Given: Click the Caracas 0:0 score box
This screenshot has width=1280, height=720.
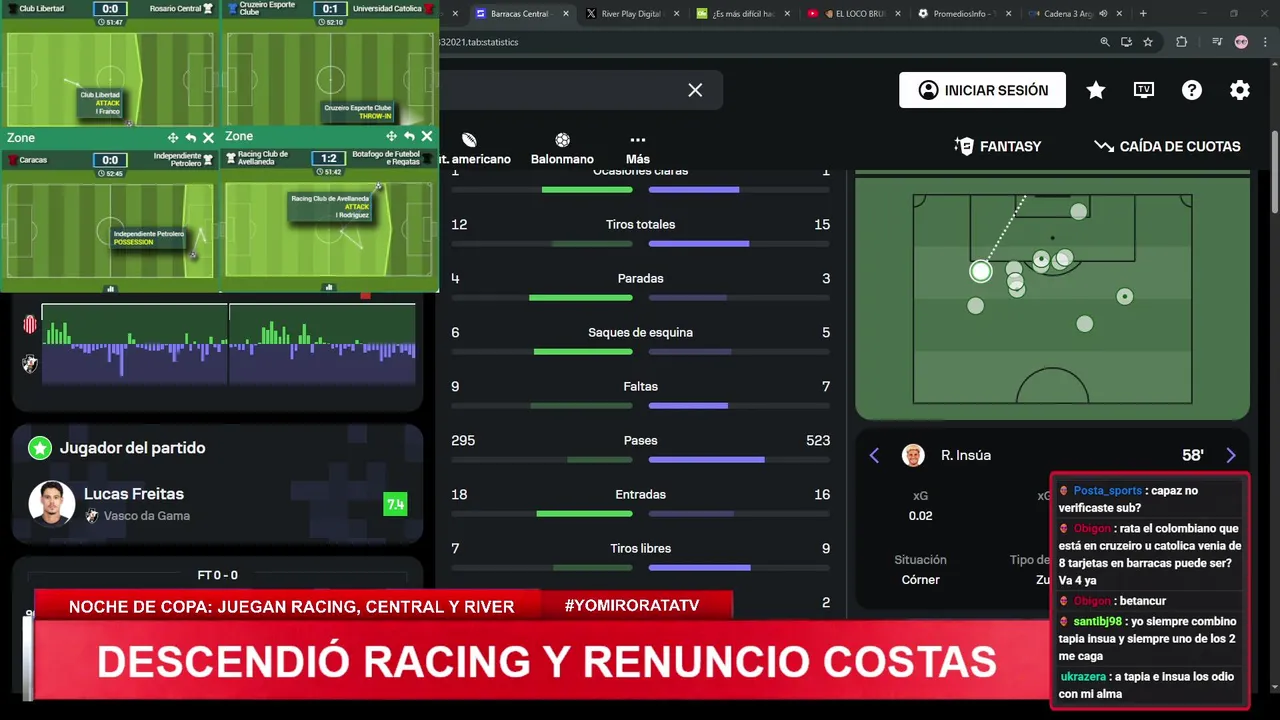Looking at the screenshot, I should tap(110, 160).
